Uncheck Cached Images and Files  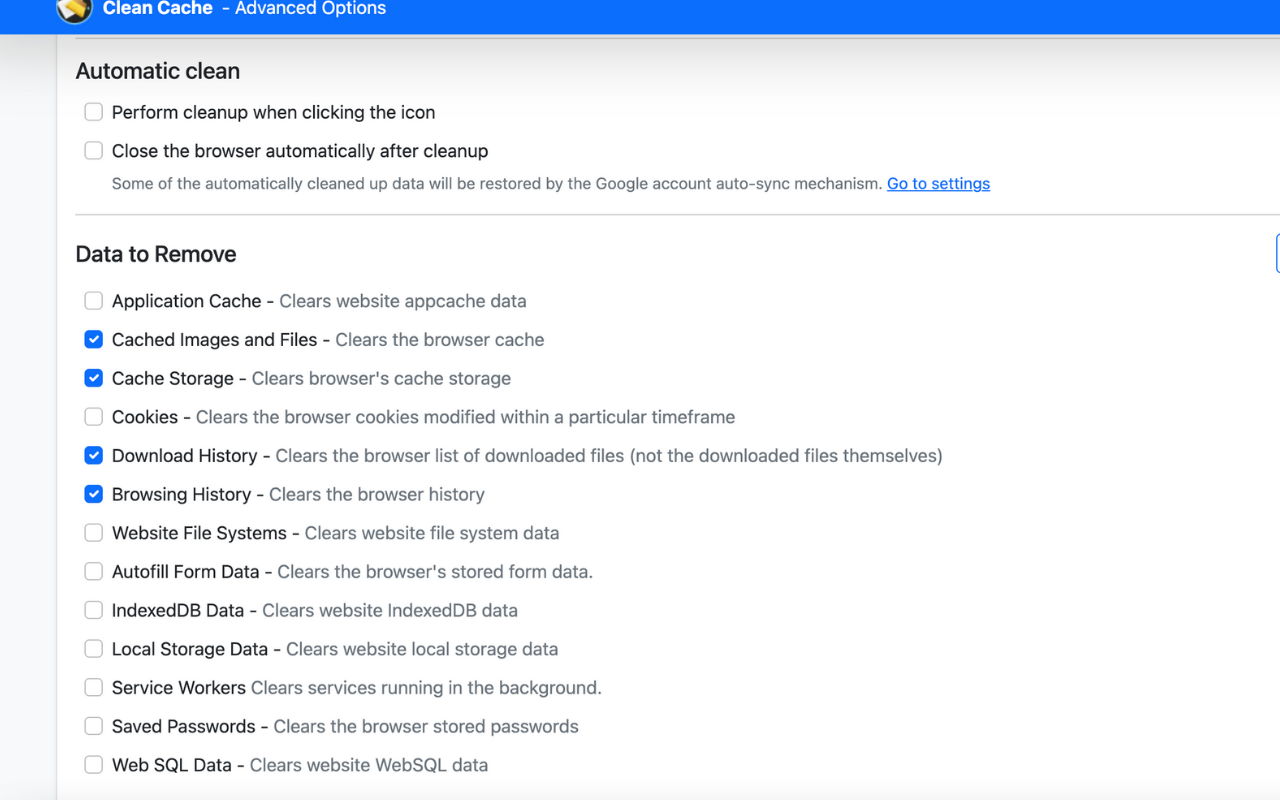point(94,340)
